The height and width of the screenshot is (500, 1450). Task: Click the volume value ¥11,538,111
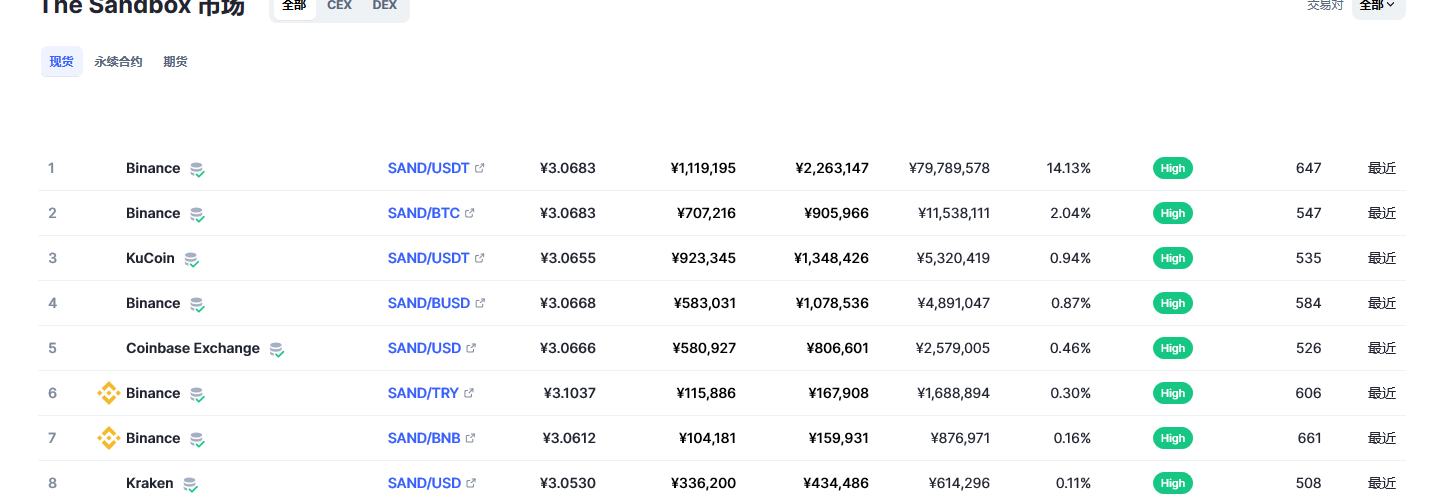click(x=954, y=213)
